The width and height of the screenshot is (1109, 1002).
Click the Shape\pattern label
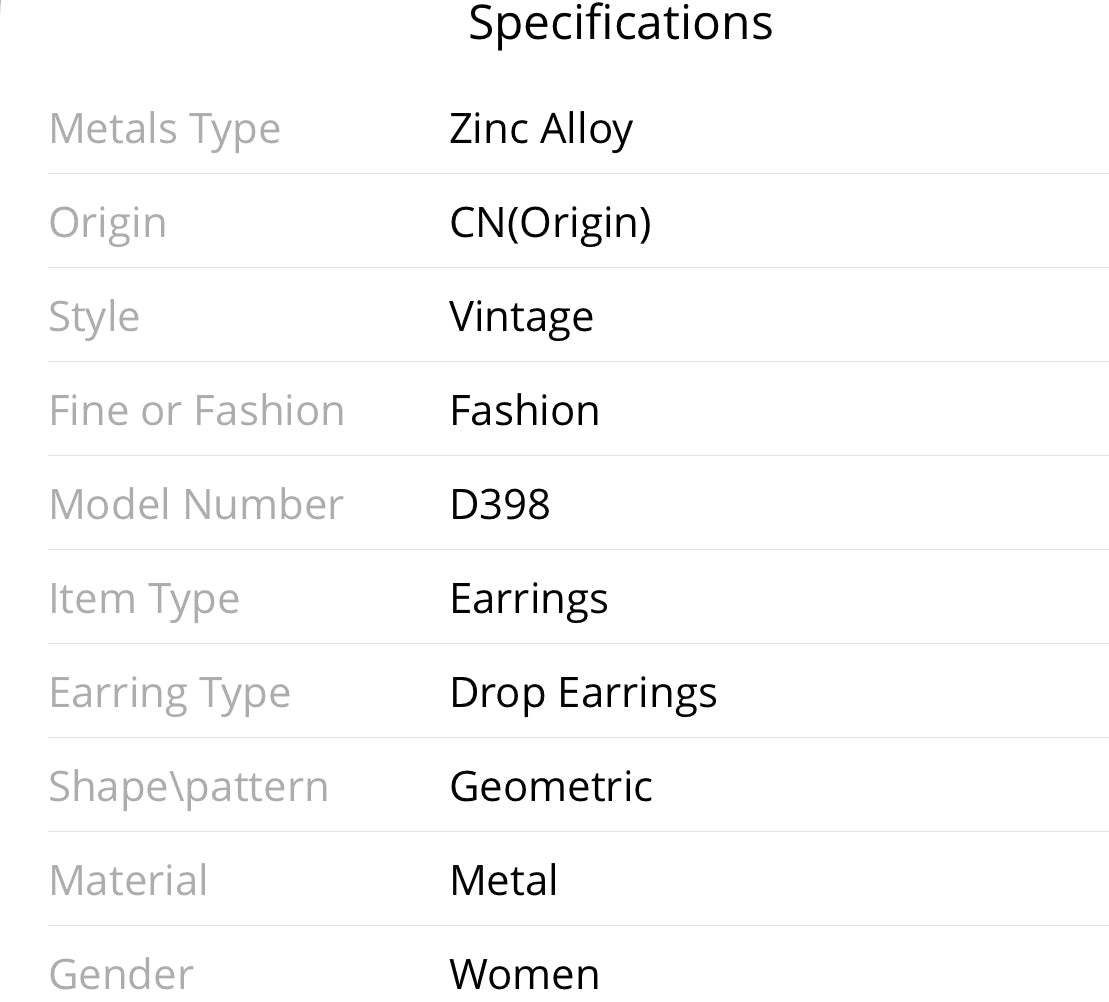(x=189, y=788)
